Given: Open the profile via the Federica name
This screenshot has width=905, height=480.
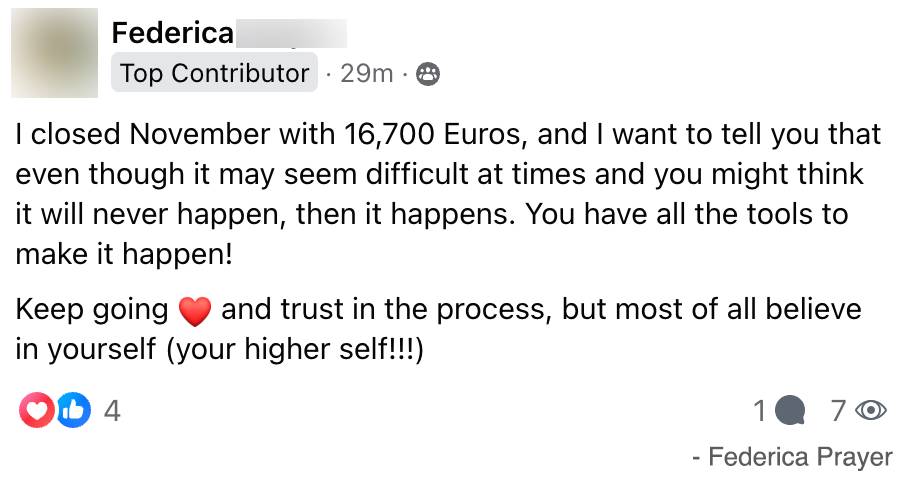Looking at the screenshot, I should click(x=173, y=32).
